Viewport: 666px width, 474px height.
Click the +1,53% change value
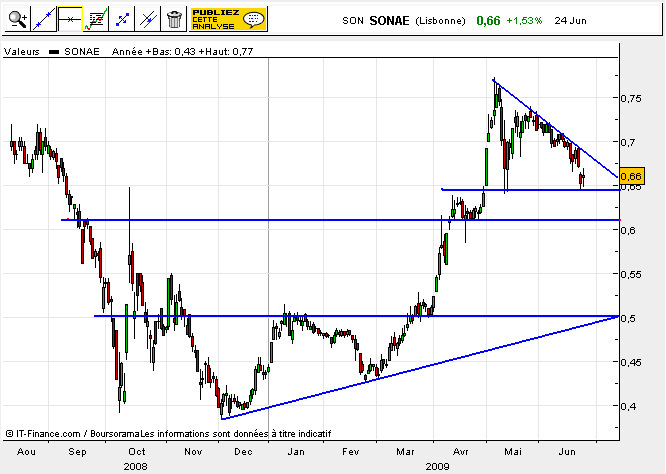point(524,21)
